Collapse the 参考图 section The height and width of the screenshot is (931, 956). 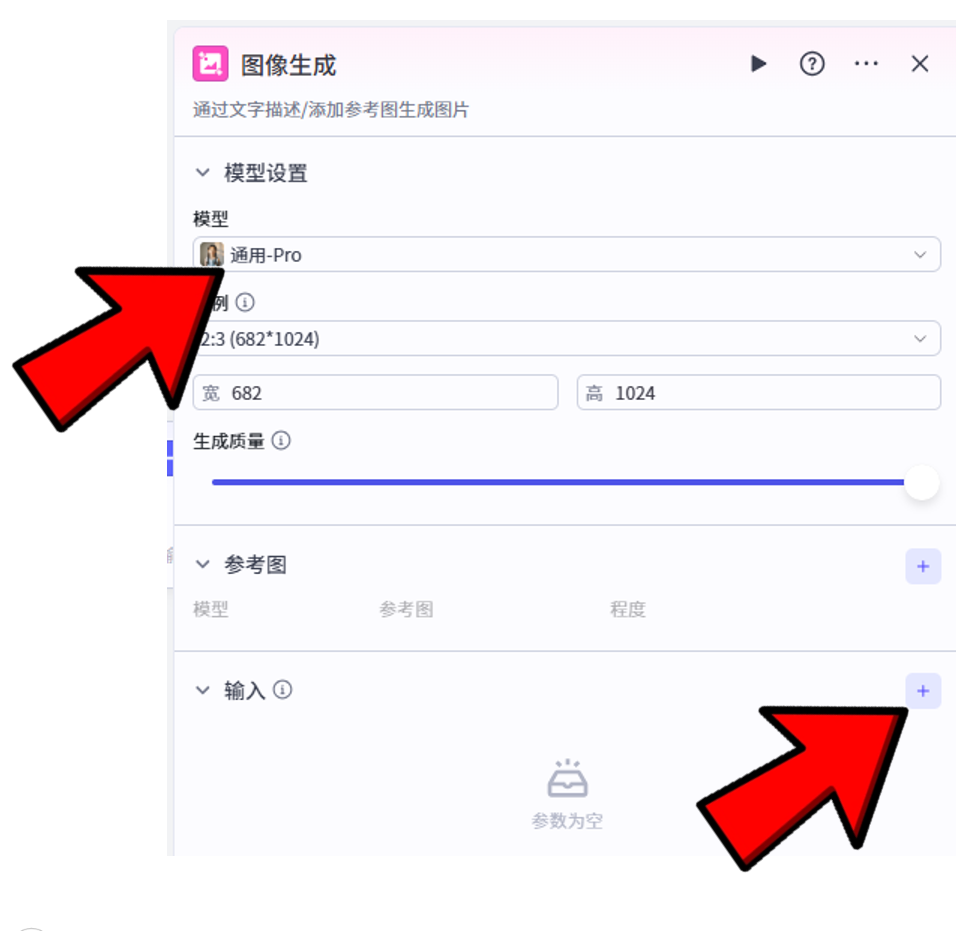202,564
